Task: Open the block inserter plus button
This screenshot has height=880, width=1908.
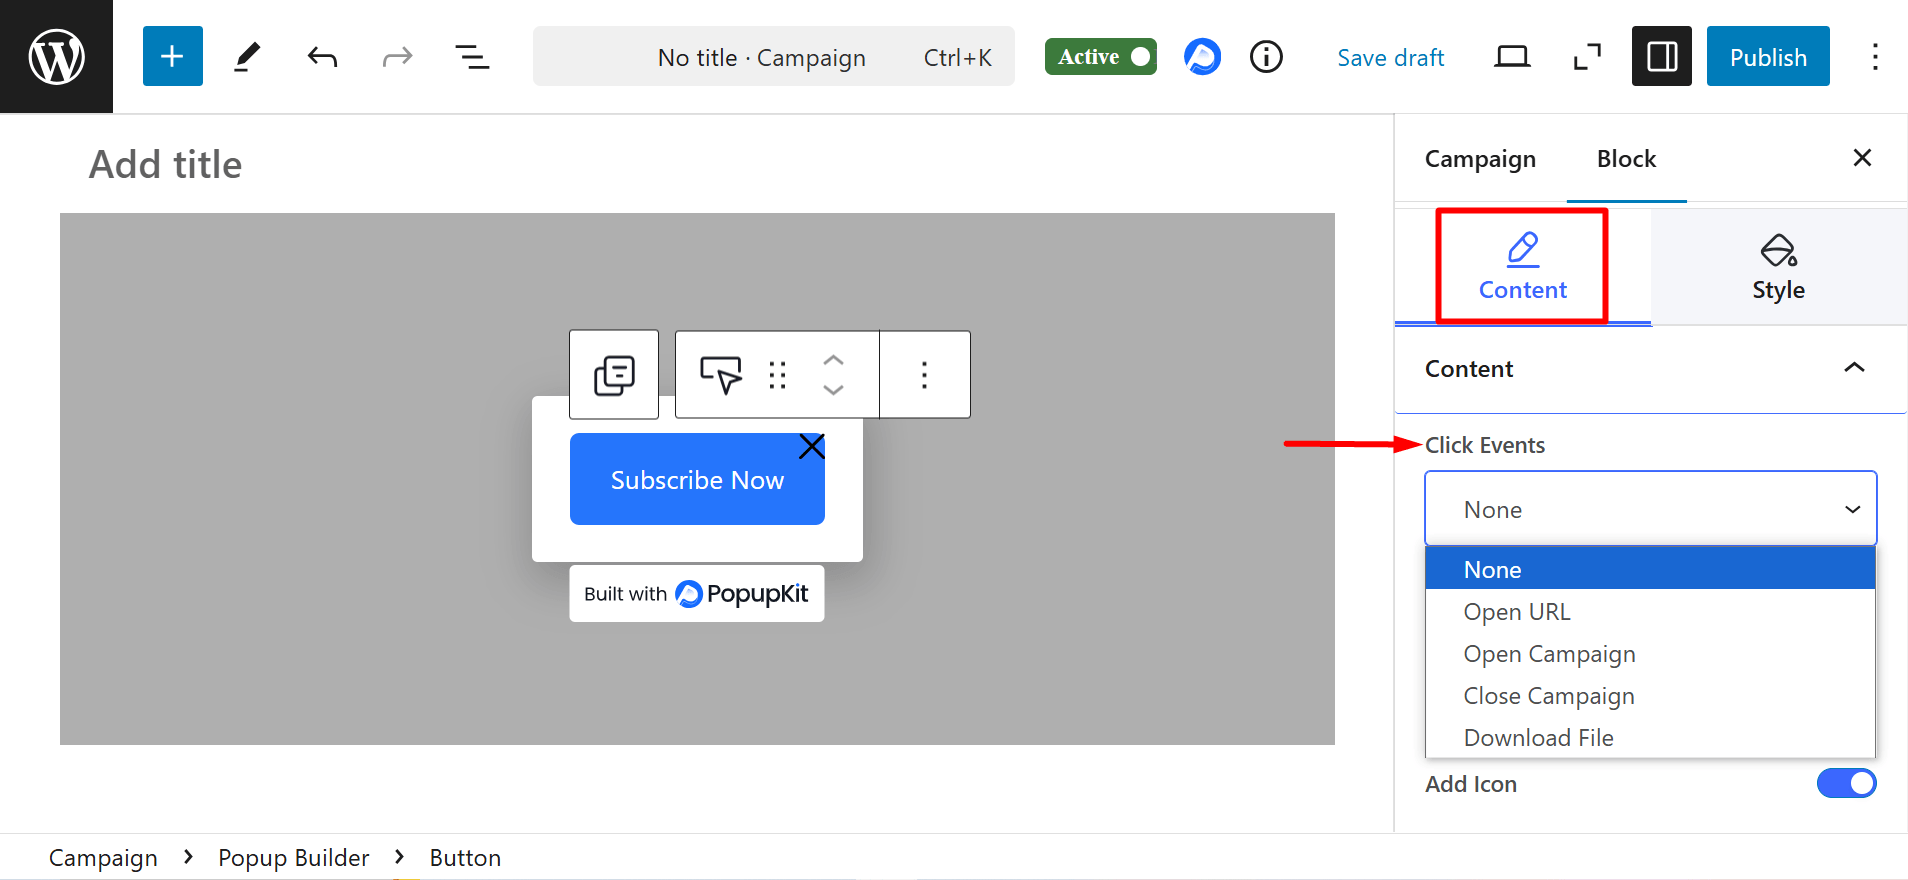Action: [172, 57]
